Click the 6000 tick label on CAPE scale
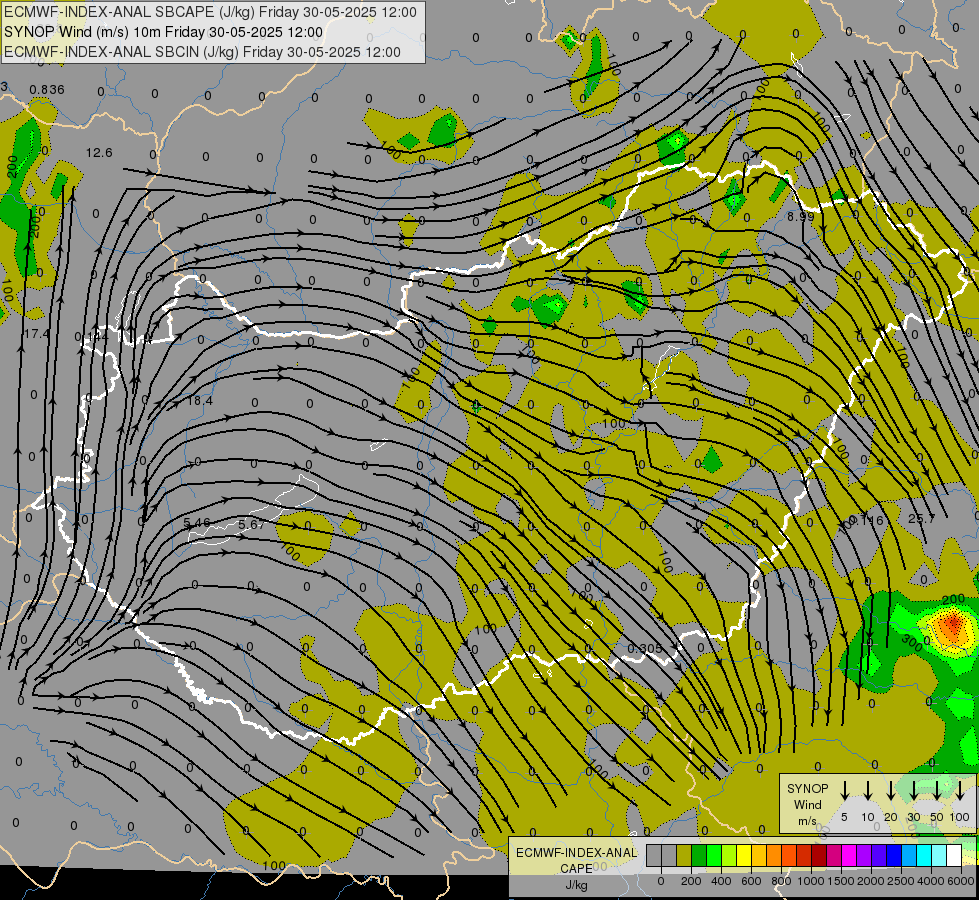979x900 pixels. [x=961, y=881]
